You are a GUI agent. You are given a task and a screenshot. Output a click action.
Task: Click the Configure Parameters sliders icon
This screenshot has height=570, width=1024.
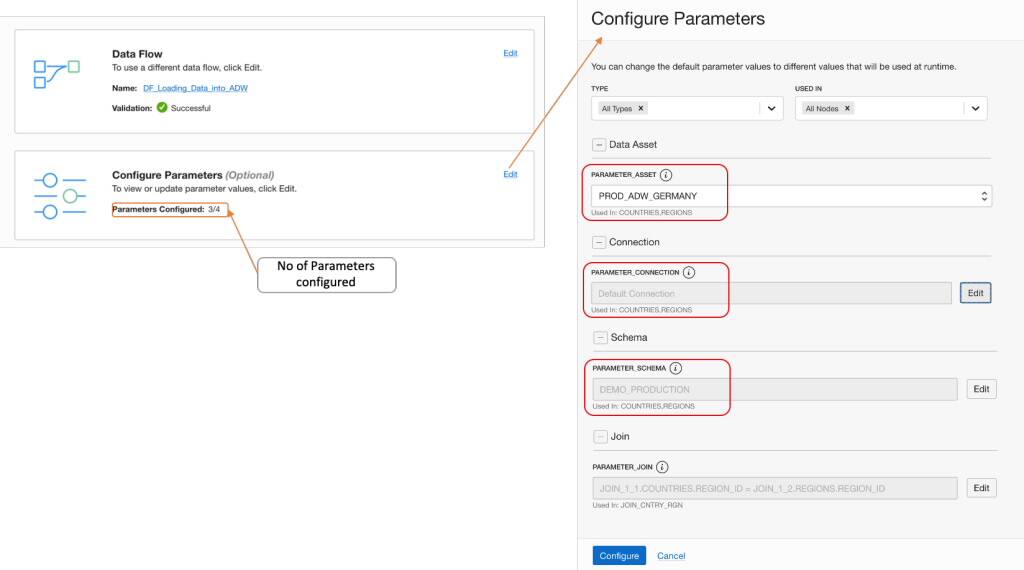pyautogui.click(x=60, y=196)
